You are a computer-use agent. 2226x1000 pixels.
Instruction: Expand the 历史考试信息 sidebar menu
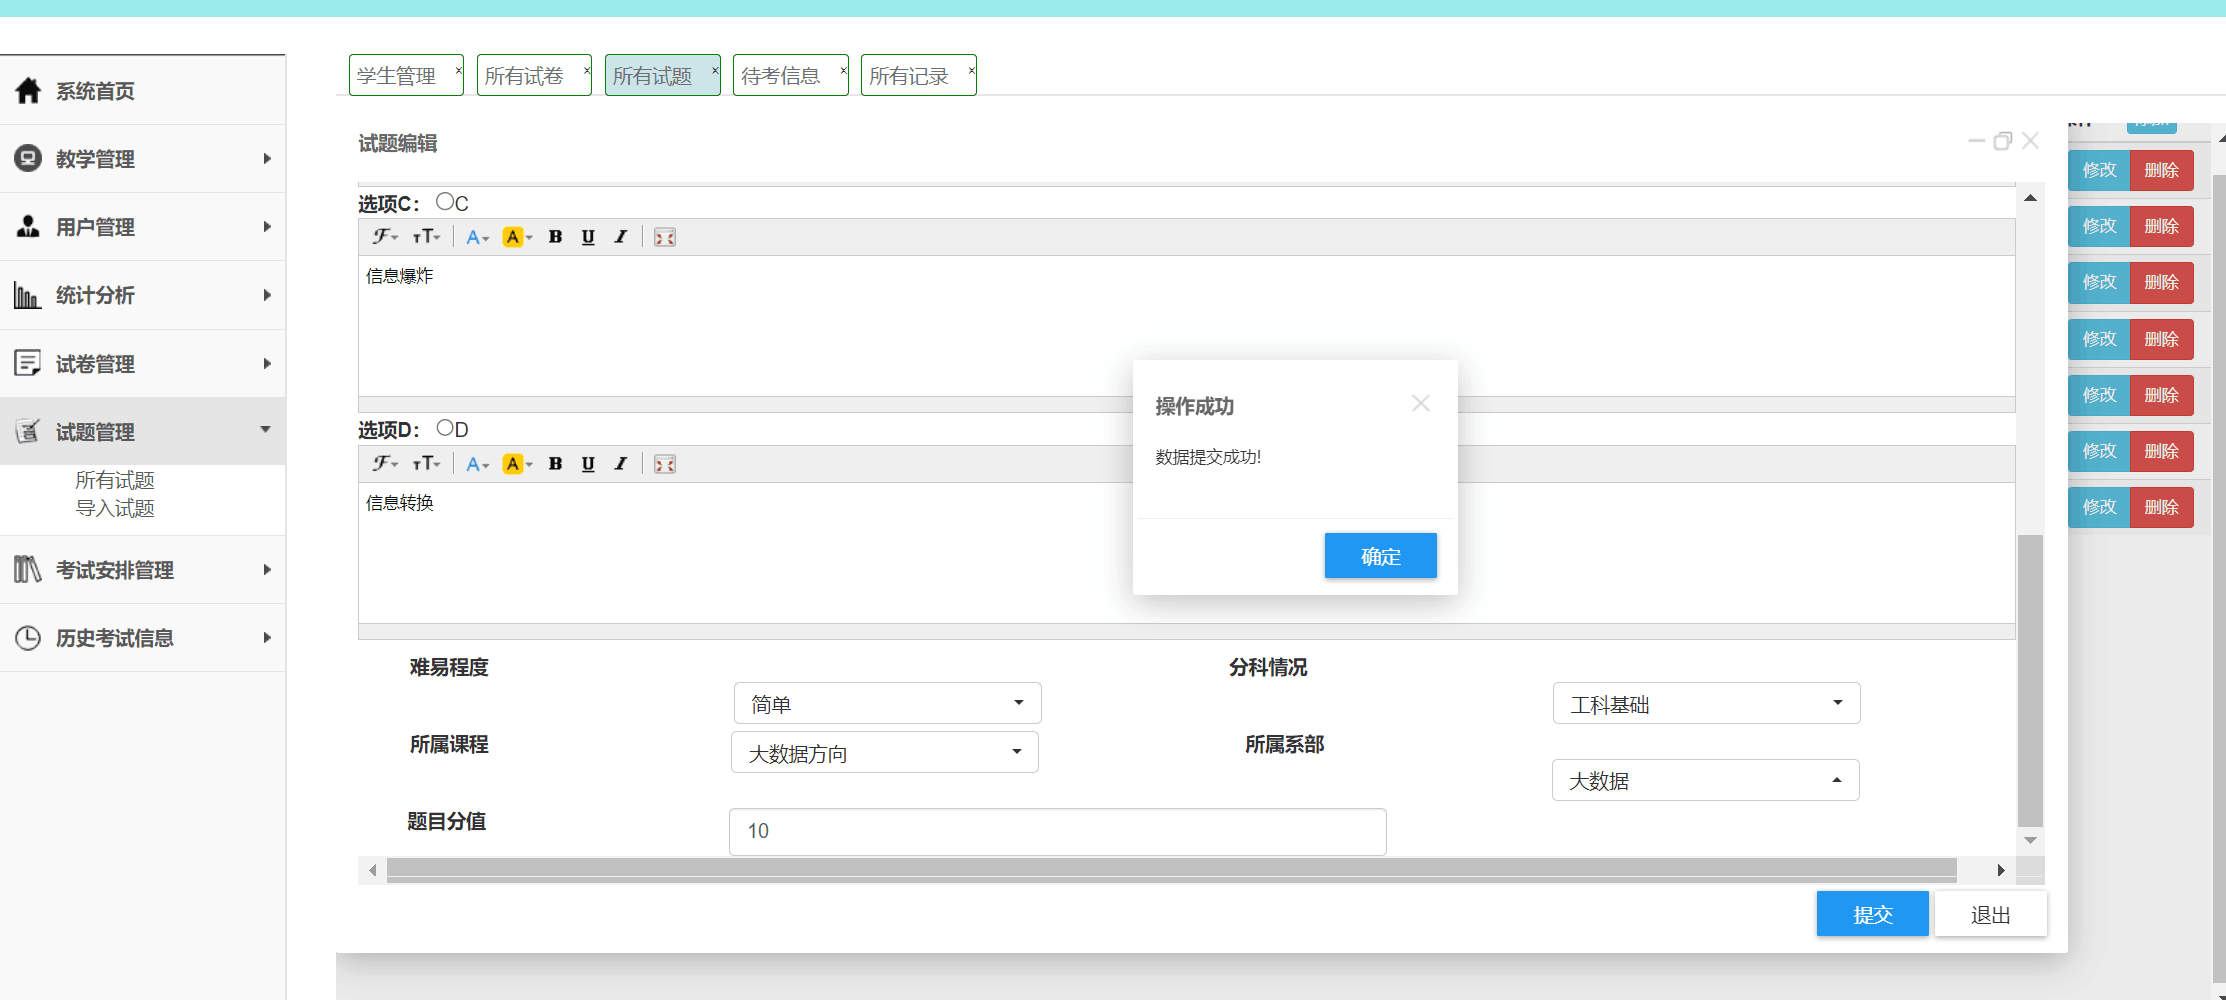(267, 637)
